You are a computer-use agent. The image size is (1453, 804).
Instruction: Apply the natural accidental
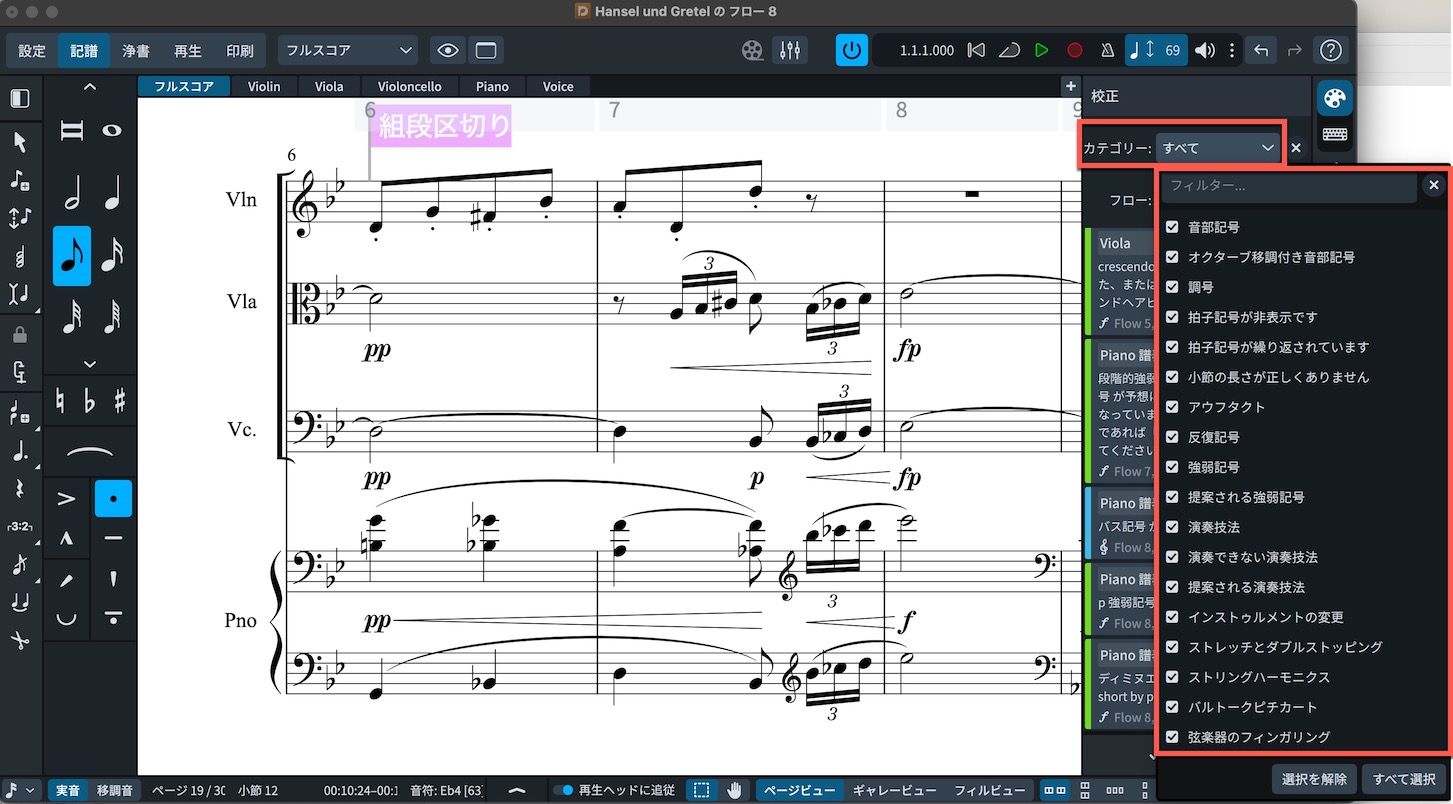point(60,402)
